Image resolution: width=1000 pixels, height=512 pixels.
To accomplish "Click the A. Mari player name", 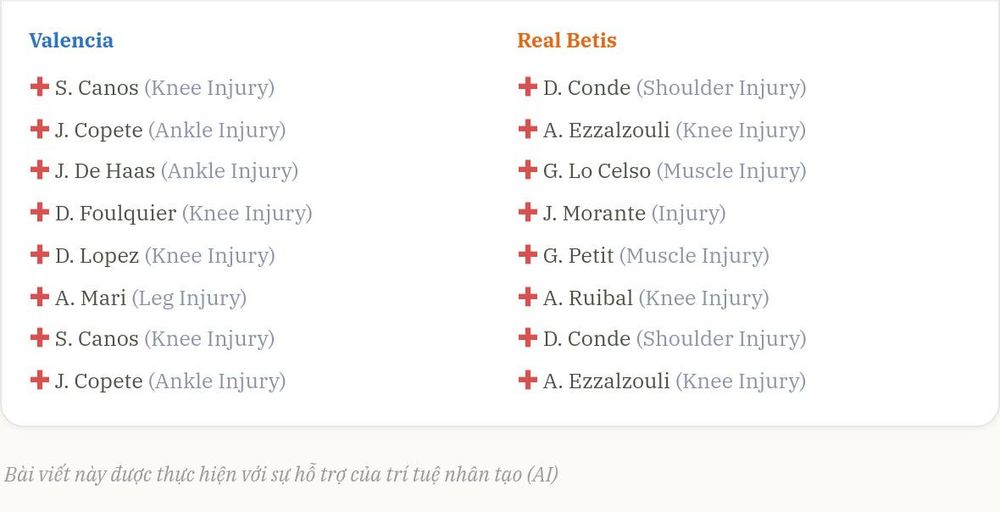I will point(91,298).
